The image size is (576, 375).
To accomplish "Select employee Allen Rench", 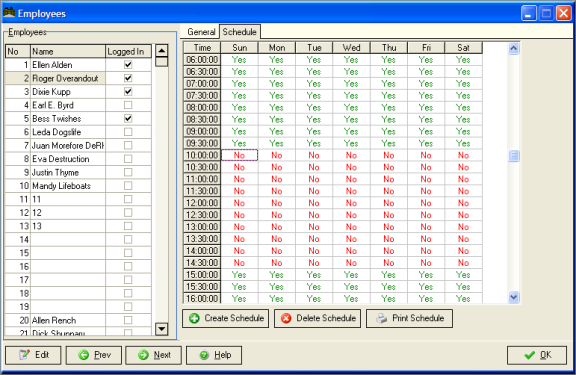I will tap(68, 320).
